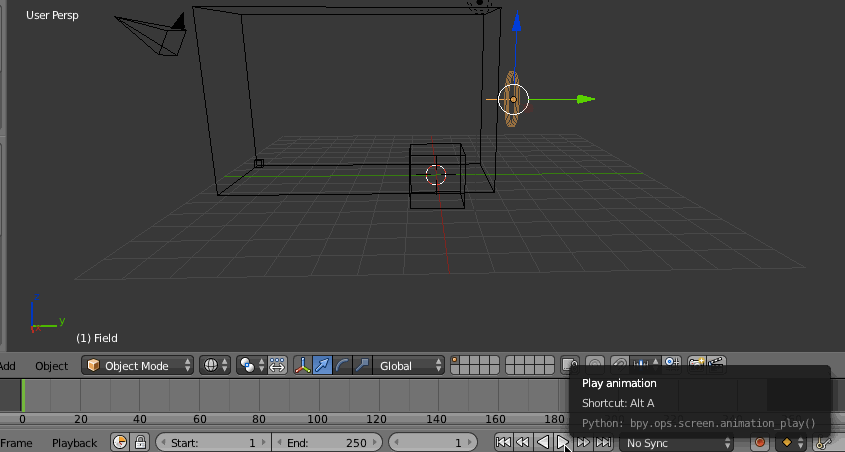Screen dimensions: 845x452
Task: Click the 3D cursor inside the cube
Action: tap(435, 175)
